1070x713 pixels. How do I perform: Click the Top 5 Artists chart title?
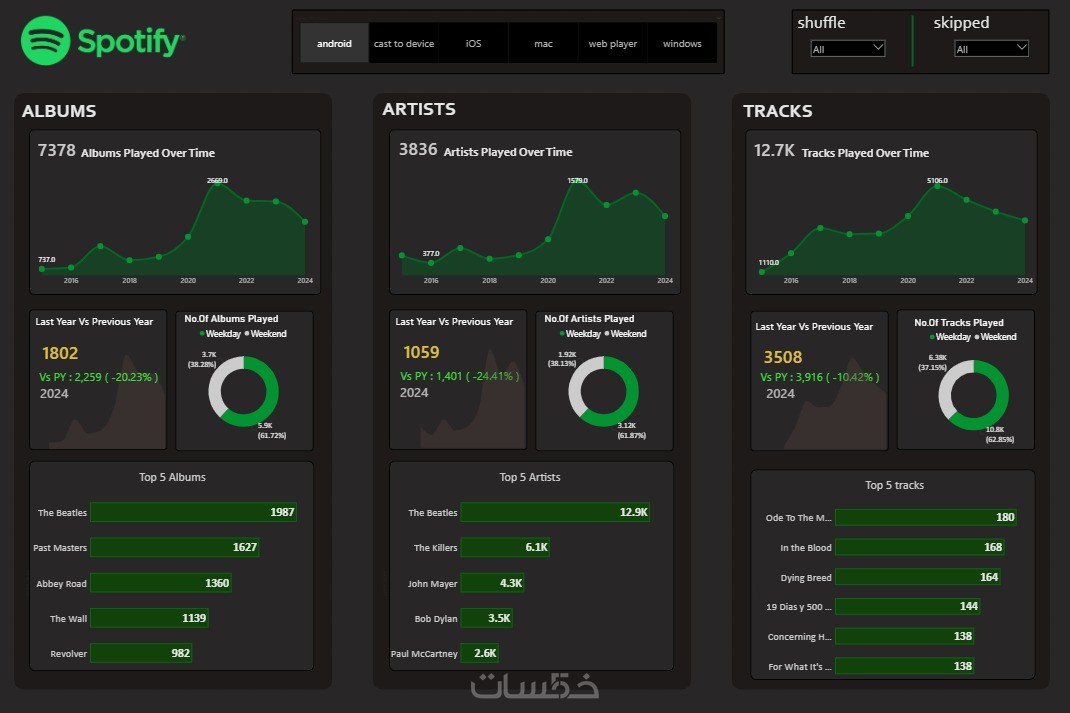click(530, 477)
